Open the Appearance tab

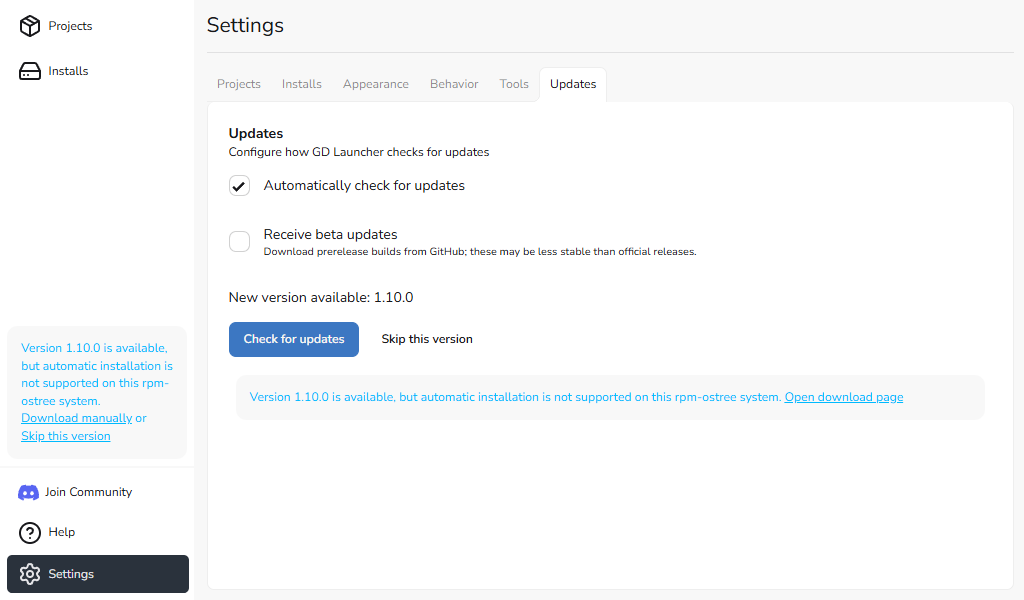click(376, 84)
